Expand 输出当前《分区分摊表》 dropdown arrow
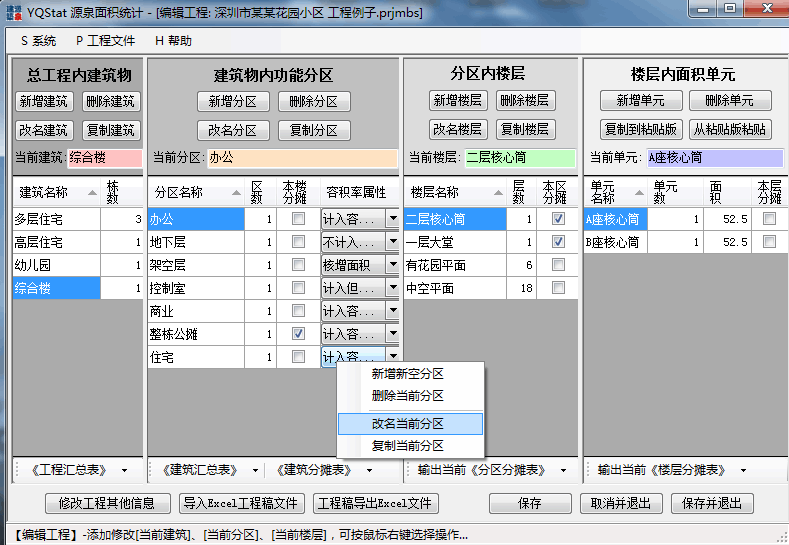The width and height of the screenshot is (789, 545). (x=563, y=471)
